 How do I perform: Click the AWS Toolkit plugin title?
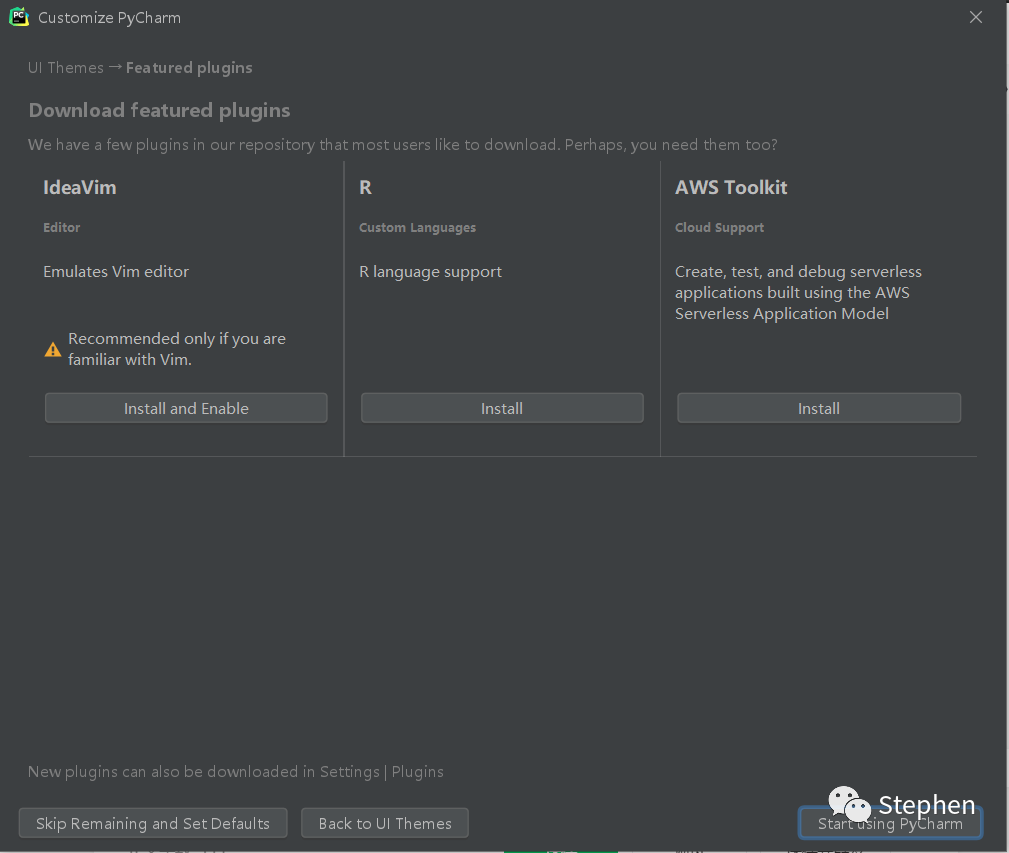731,187
